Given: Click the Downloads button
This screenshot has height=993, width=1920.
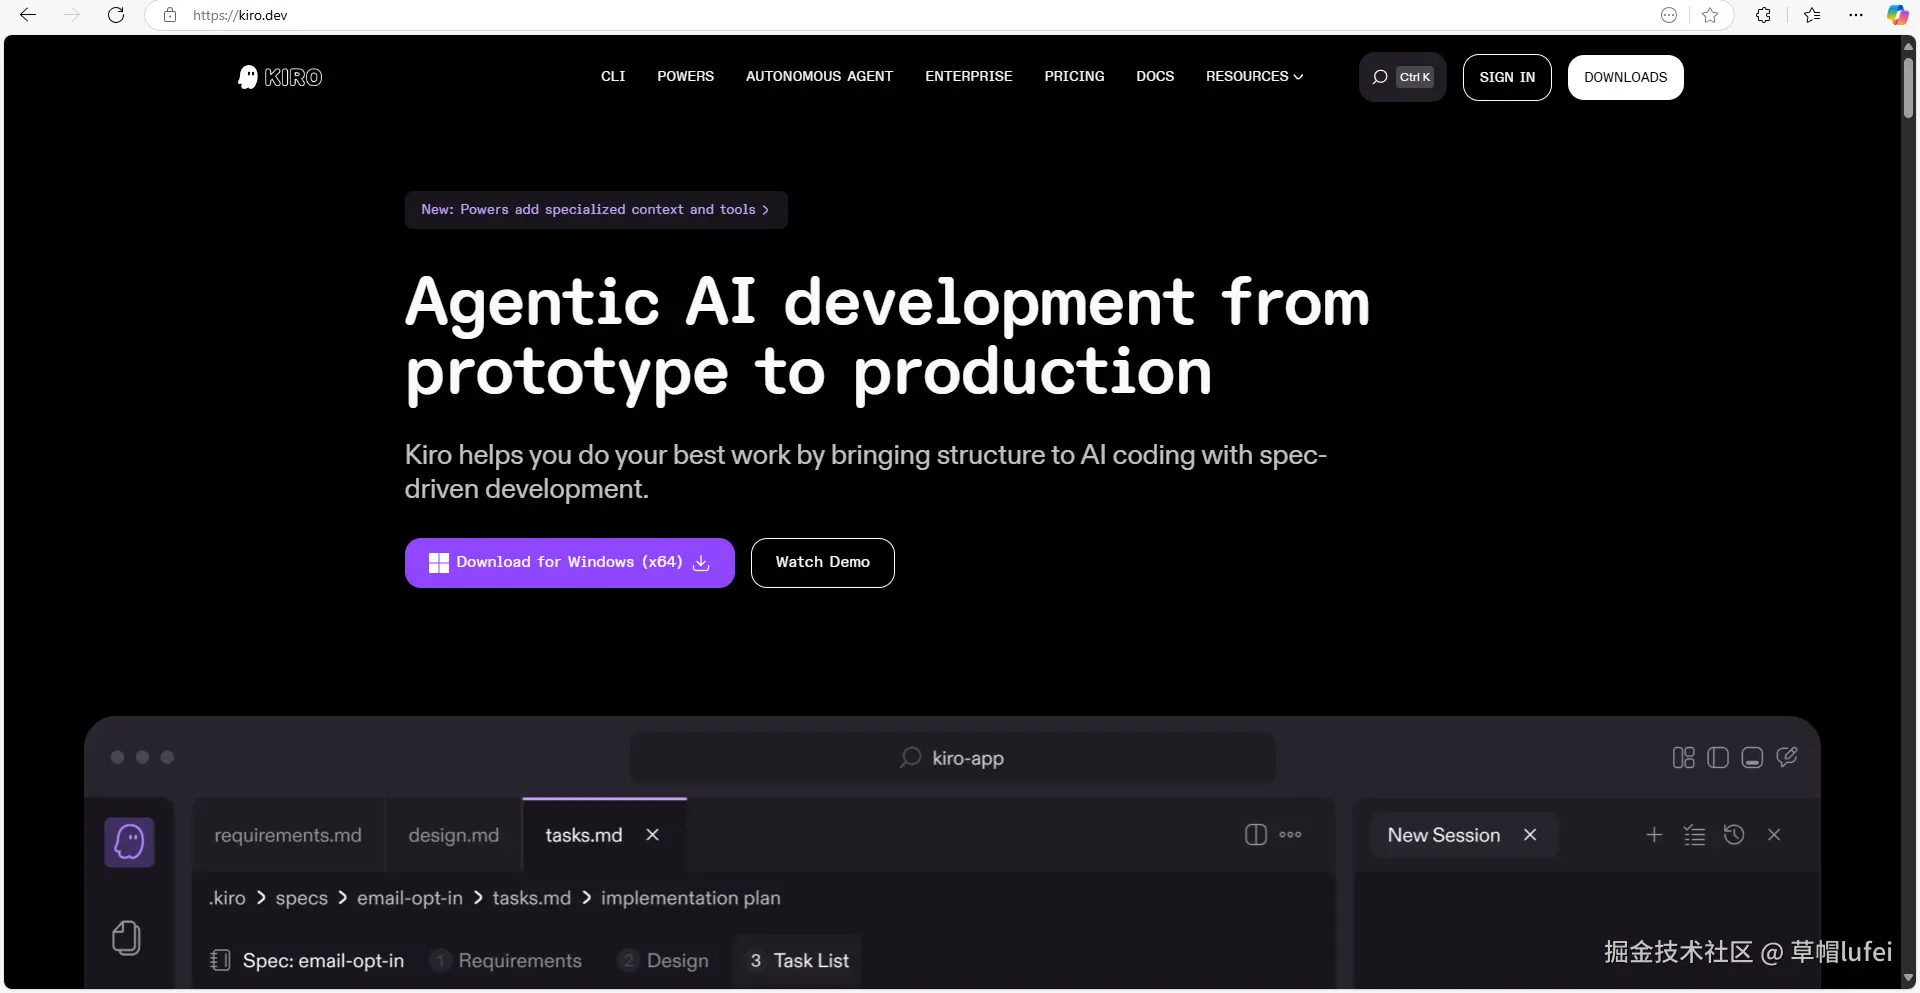Looking at the screenshot, I should (x=1626, y=77).
